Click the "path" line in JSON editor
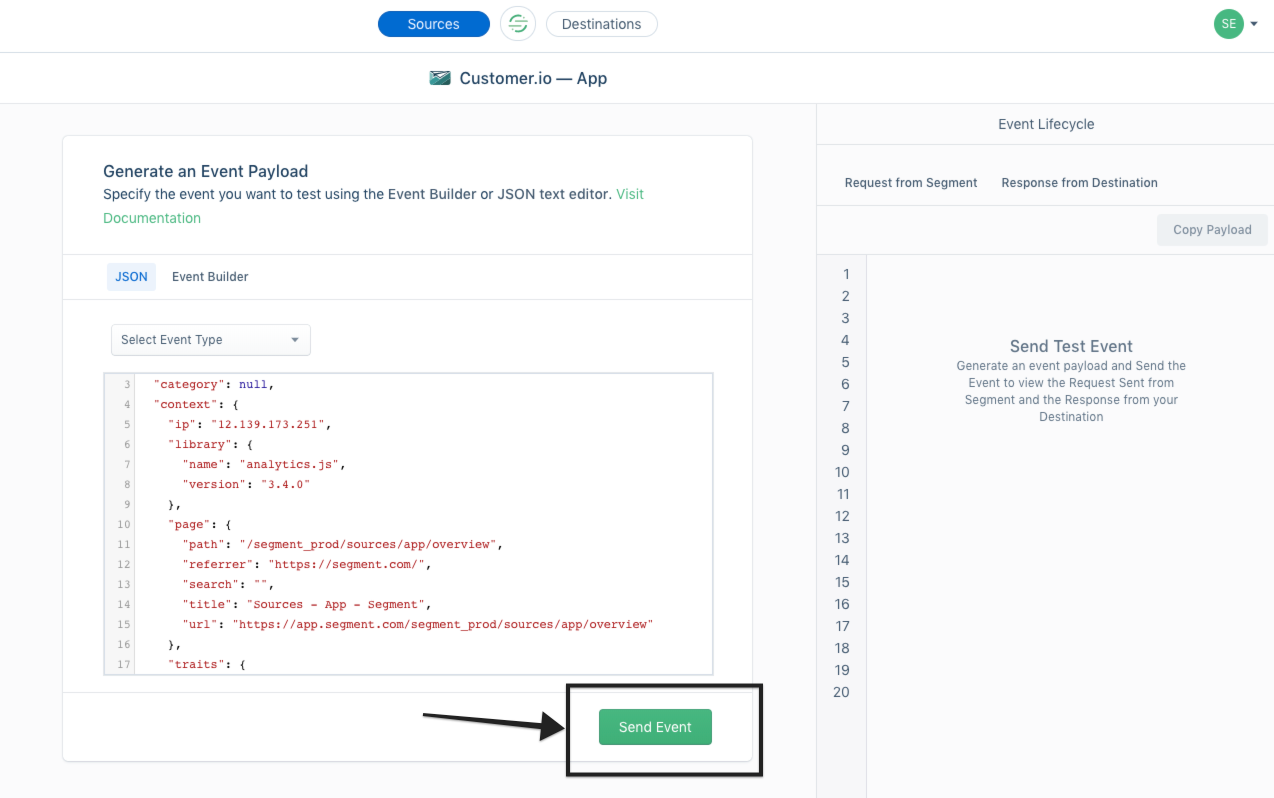Screen dimensions: 1274x798 (342, 544)
